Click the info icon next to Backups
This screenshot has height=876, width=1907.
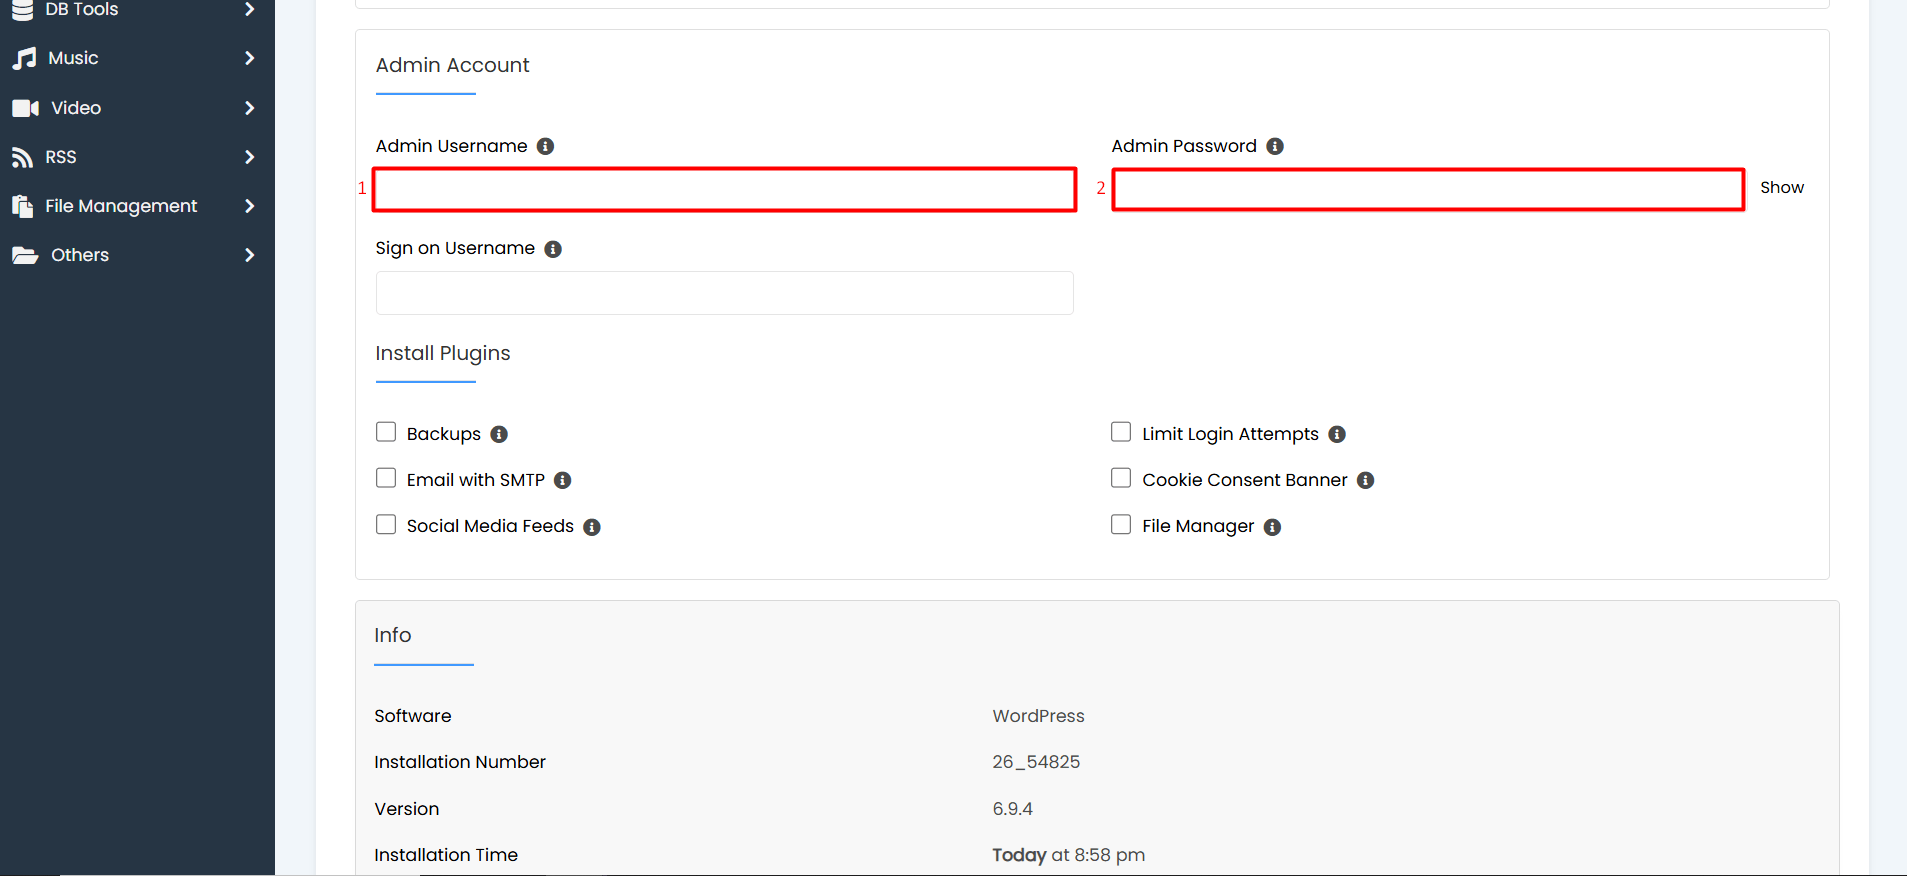499,434
